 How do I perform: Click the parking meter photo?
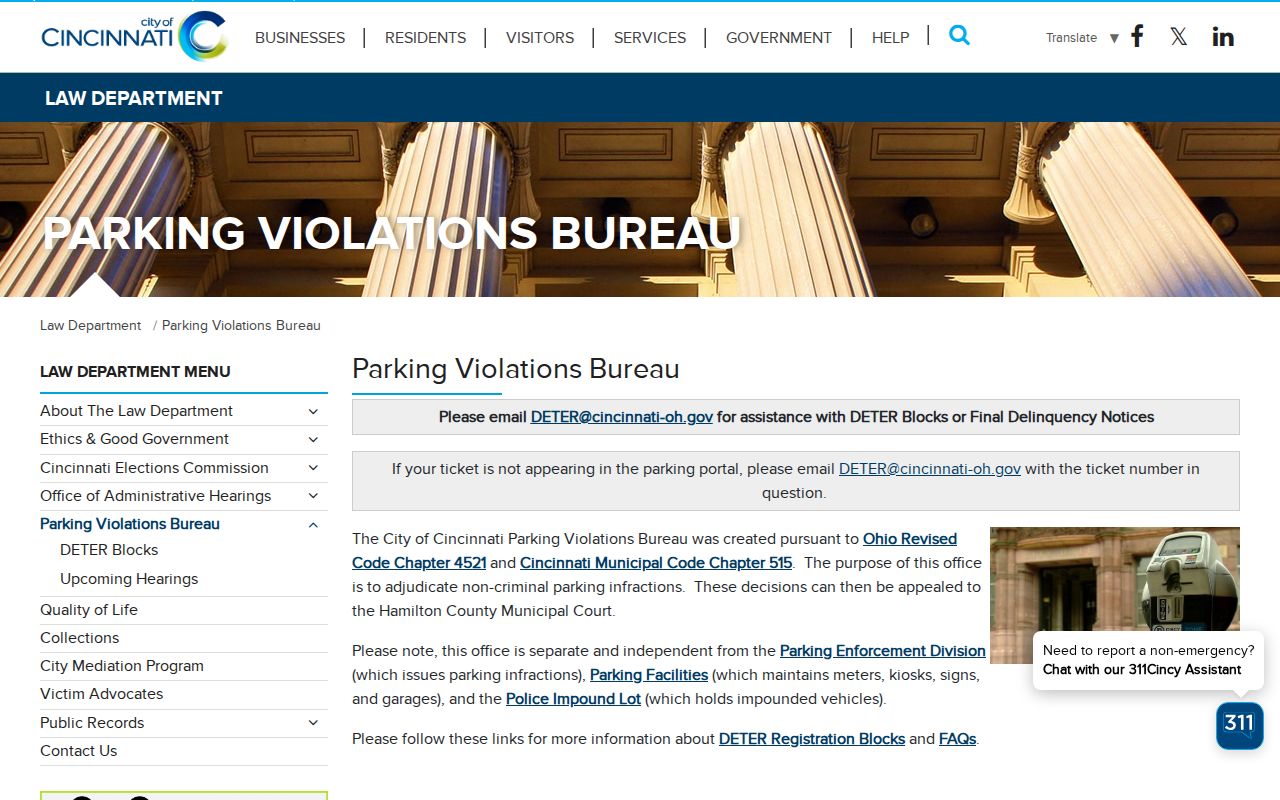point(1115,595)
